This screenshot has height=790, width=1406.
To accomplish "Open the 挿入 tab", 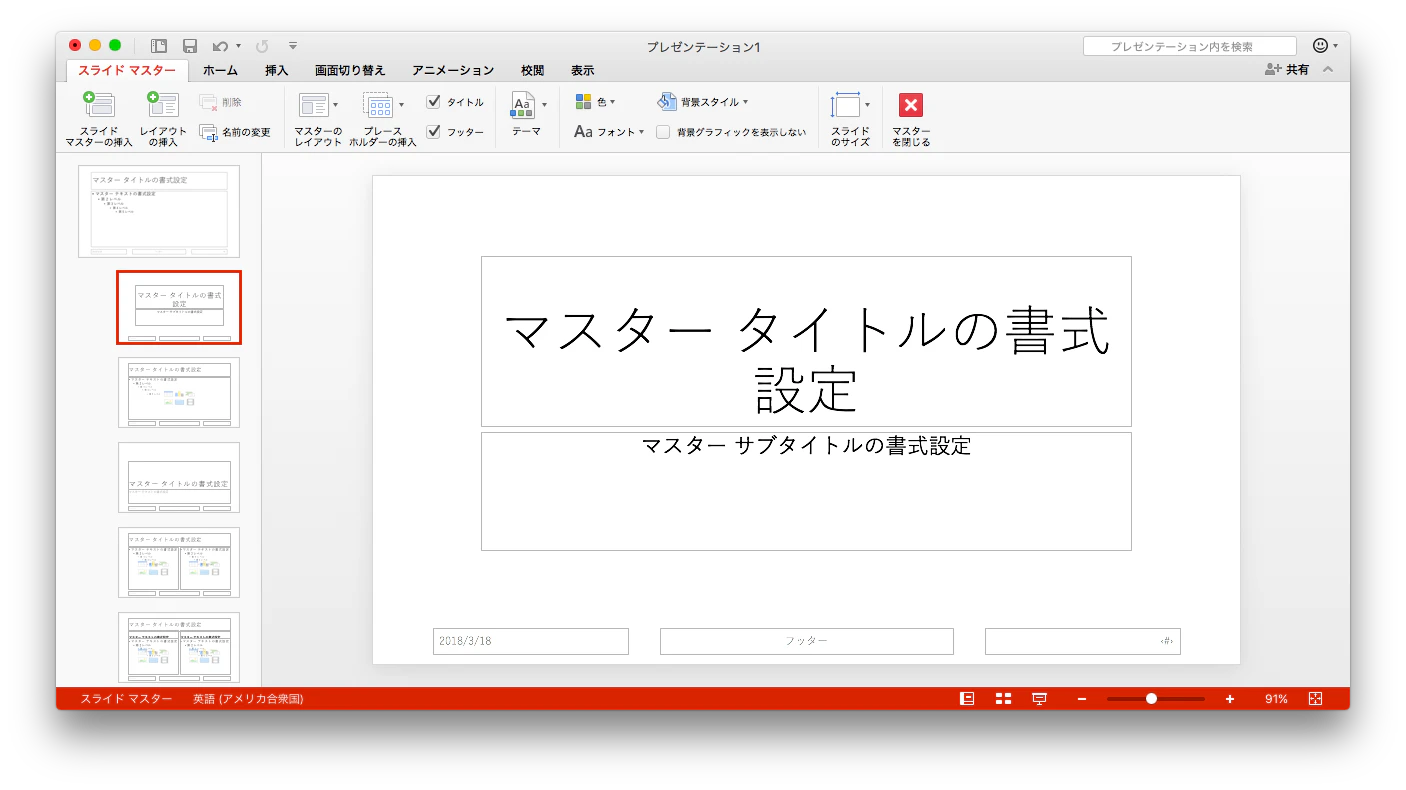I will pyautogui.click(x=276, y=71).
